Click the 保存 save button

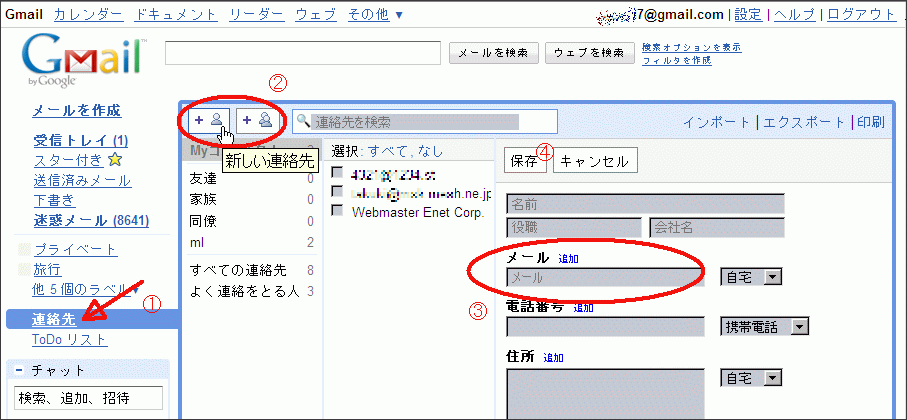coord(526,161)
